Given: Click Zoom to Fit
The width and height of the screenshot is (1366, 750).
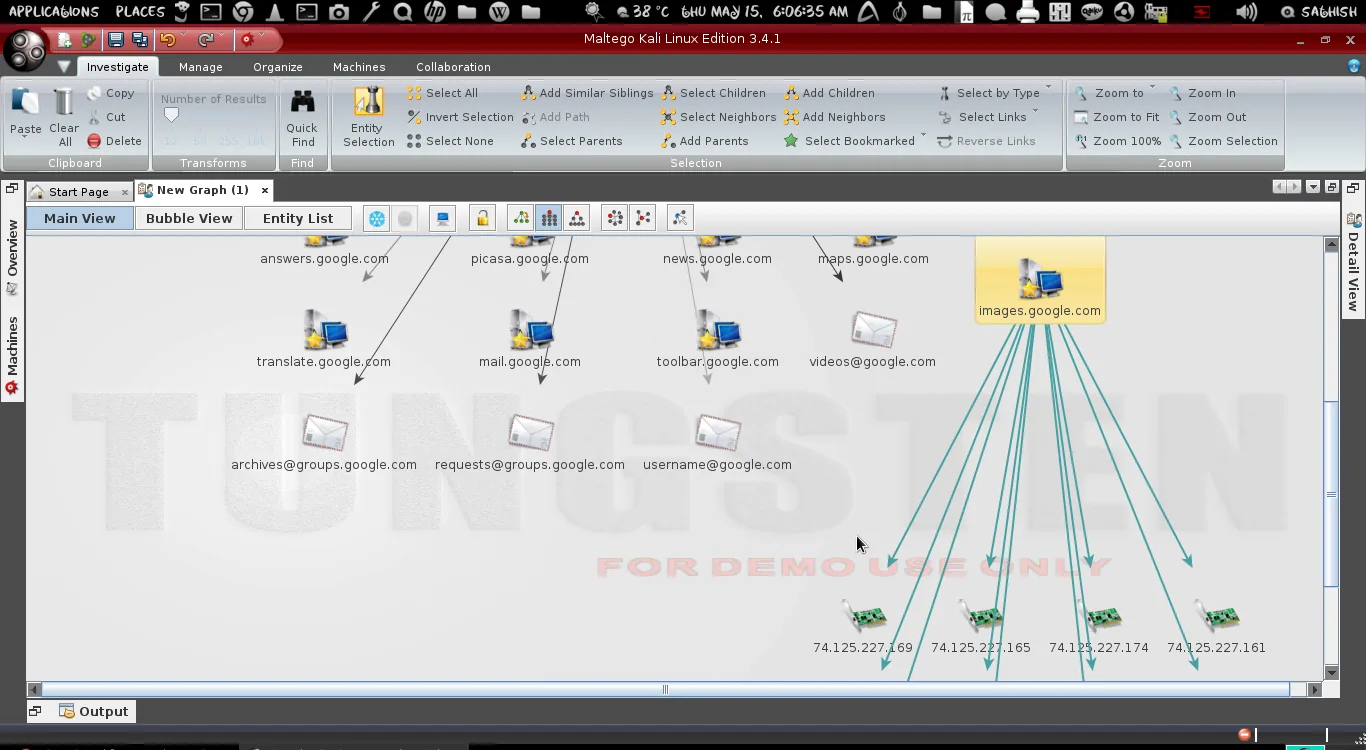Looking at the screenshot, I should pos(1117,117).
